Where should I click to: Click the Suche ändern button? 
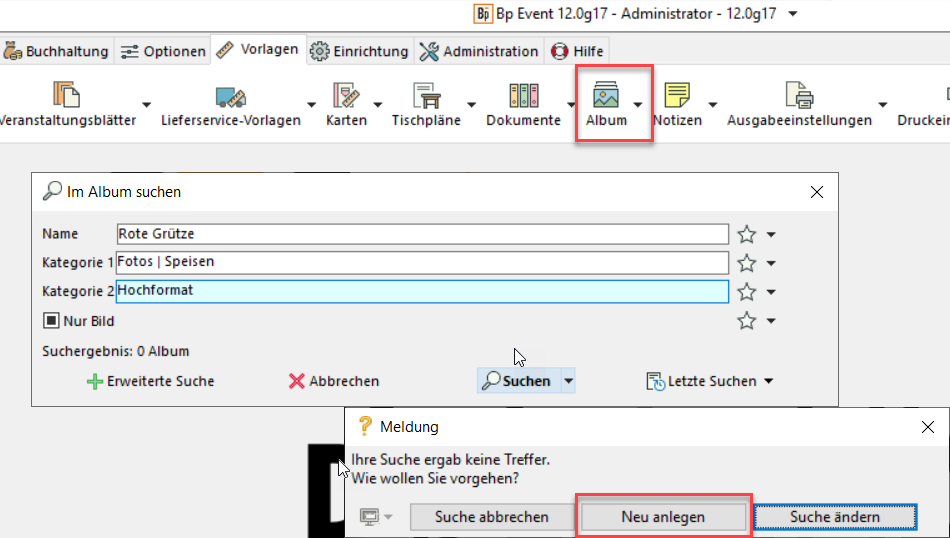(834, 517)
